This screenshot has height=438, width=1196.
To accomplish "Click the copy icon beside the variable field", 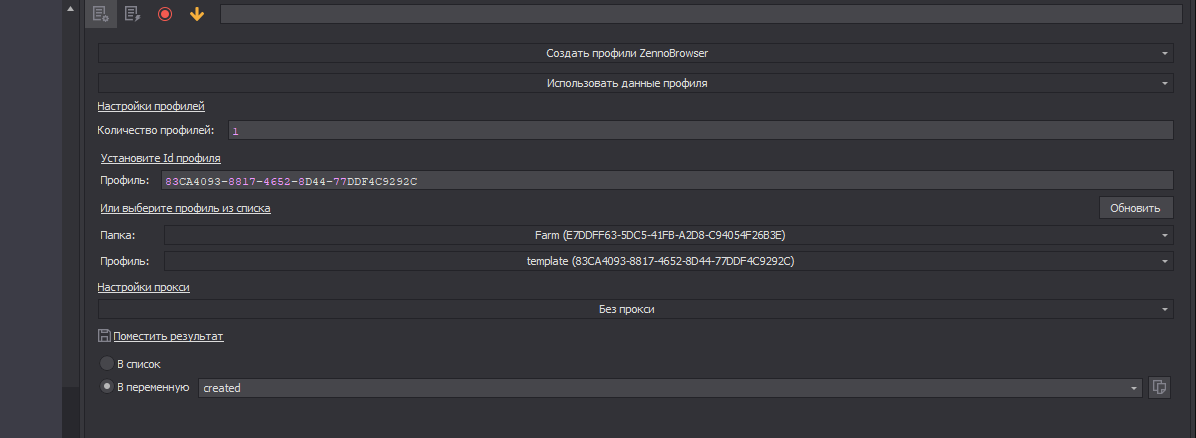I will tap(1160, 387).
